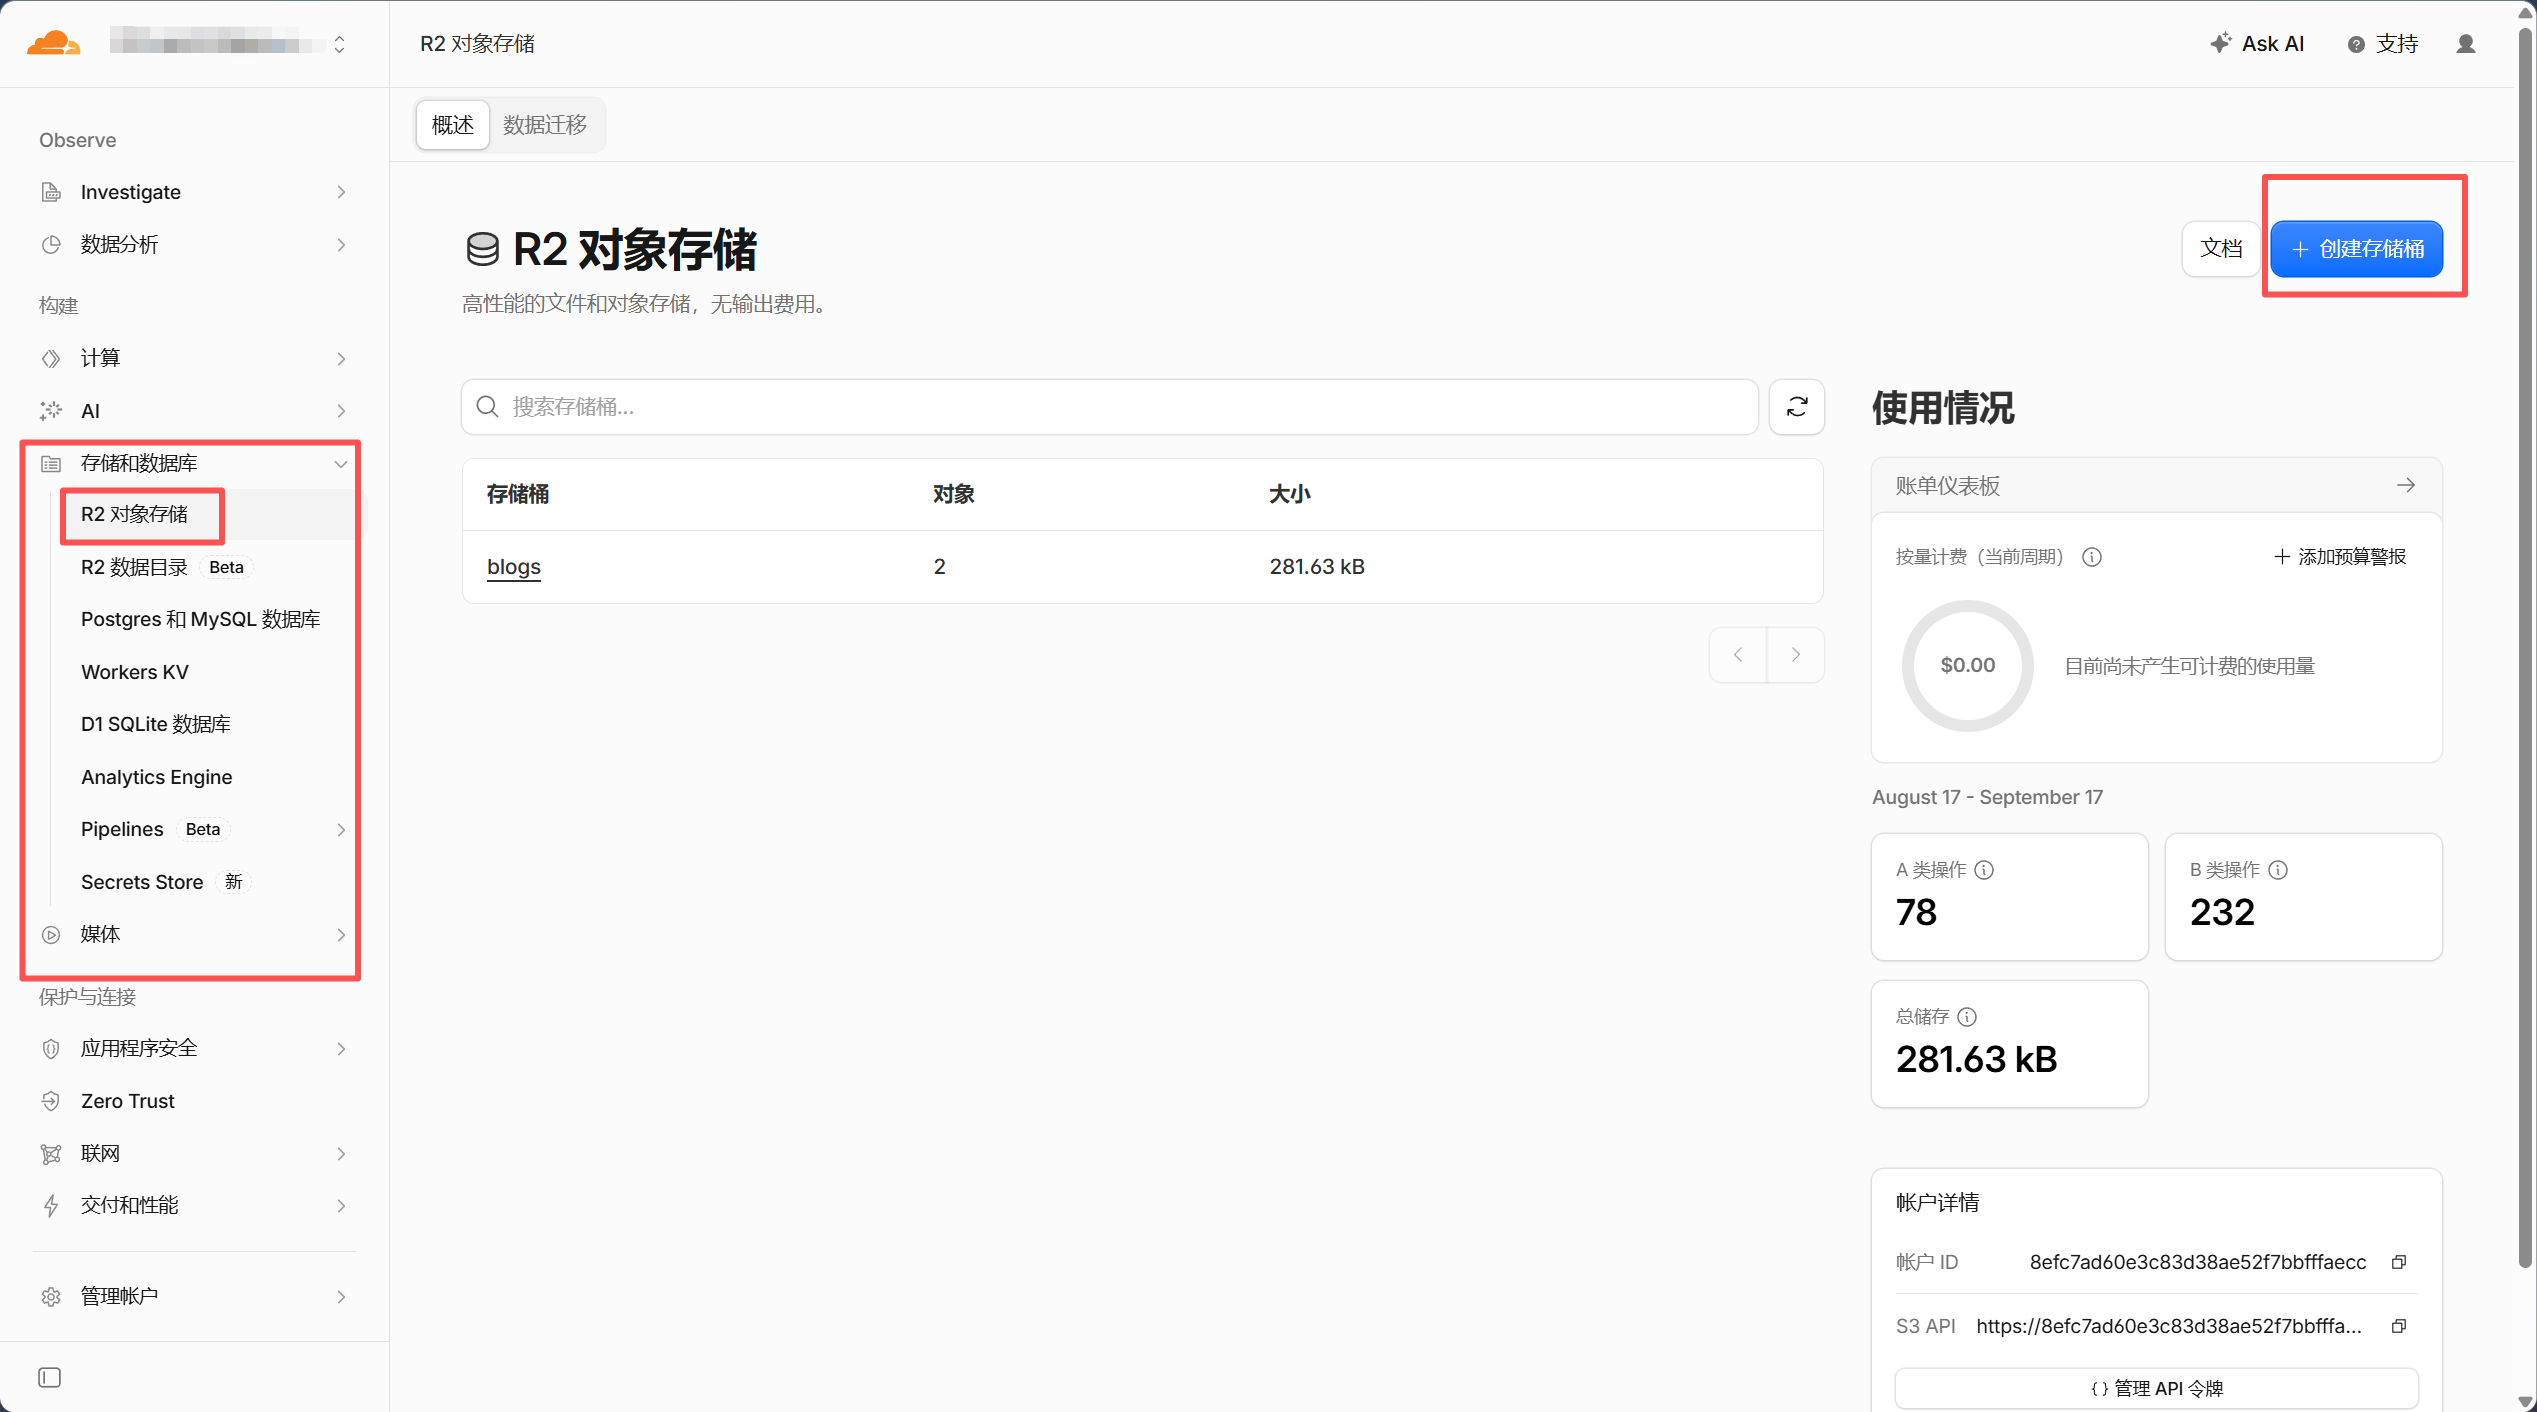Click the 存储和数据库 storage icon

point(51,463)
